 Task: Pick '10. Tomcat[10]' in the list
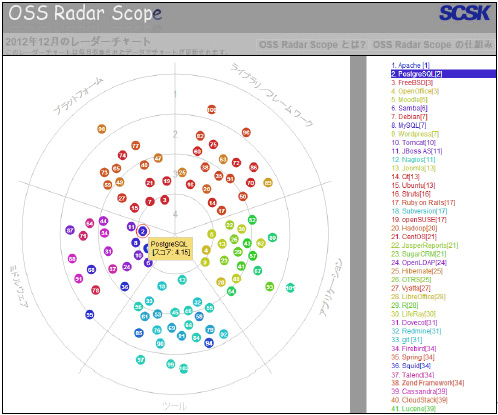coord(414,142)
